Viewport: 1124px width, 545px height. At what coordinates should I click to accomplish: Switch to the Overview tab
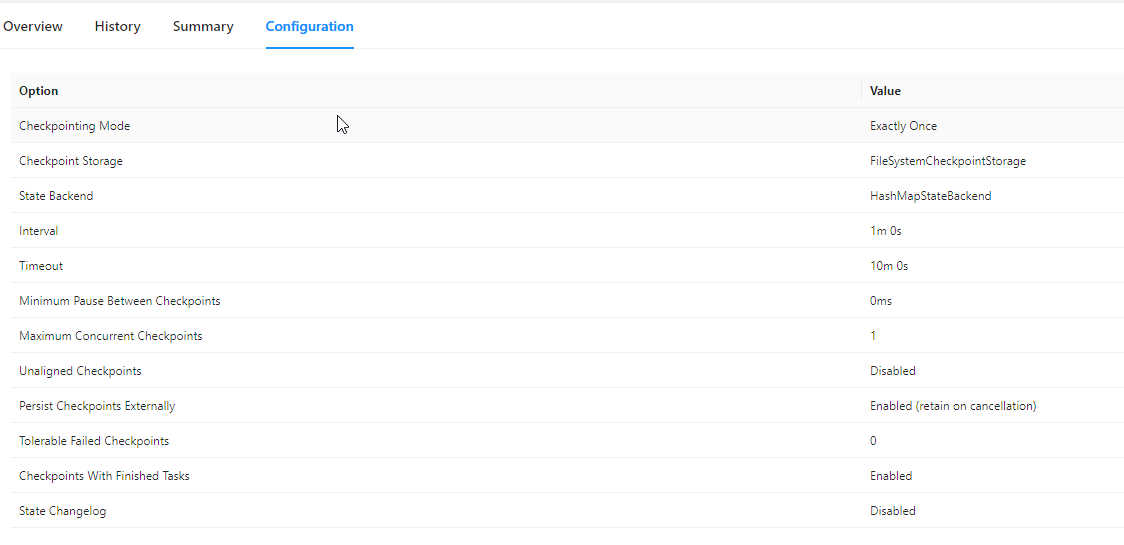[x=33, y=27]
